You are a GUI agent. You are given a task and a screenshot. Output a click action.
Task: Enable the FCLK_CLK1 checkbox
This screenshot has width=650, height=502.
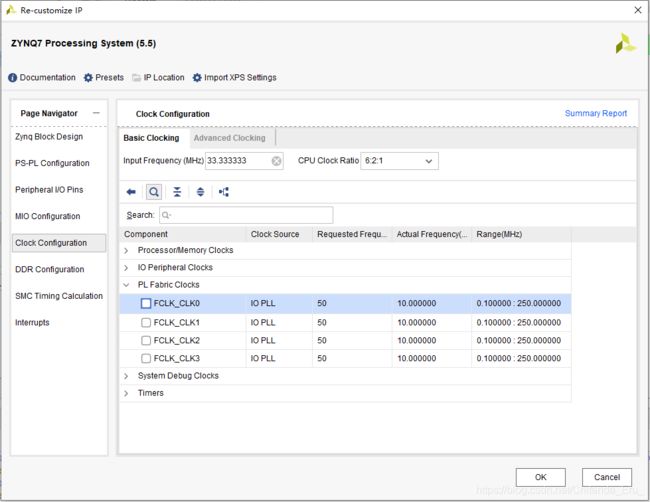pos(146,323)
